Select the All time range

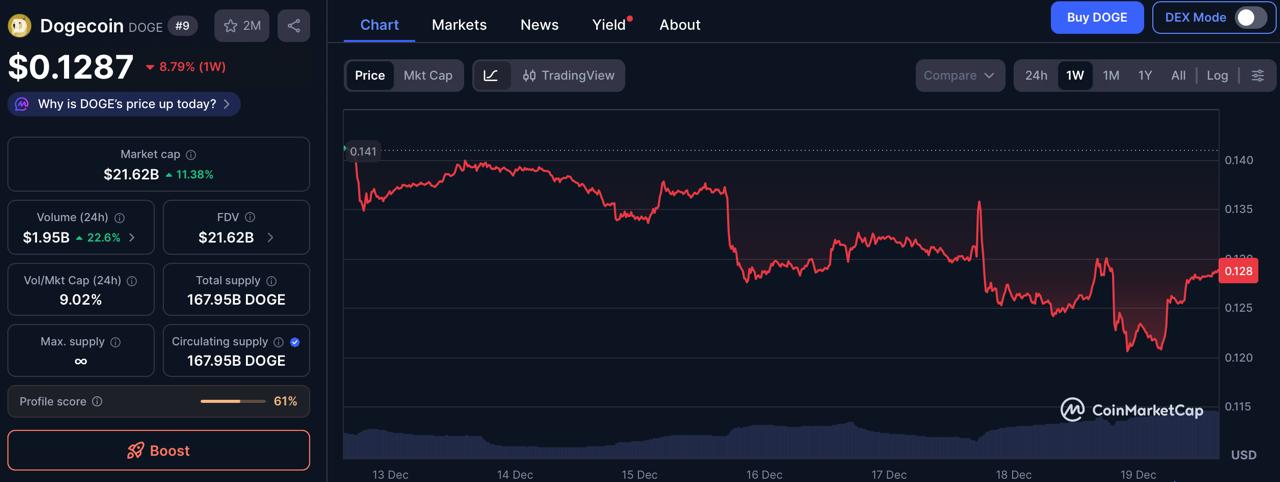coord(1179,75)
